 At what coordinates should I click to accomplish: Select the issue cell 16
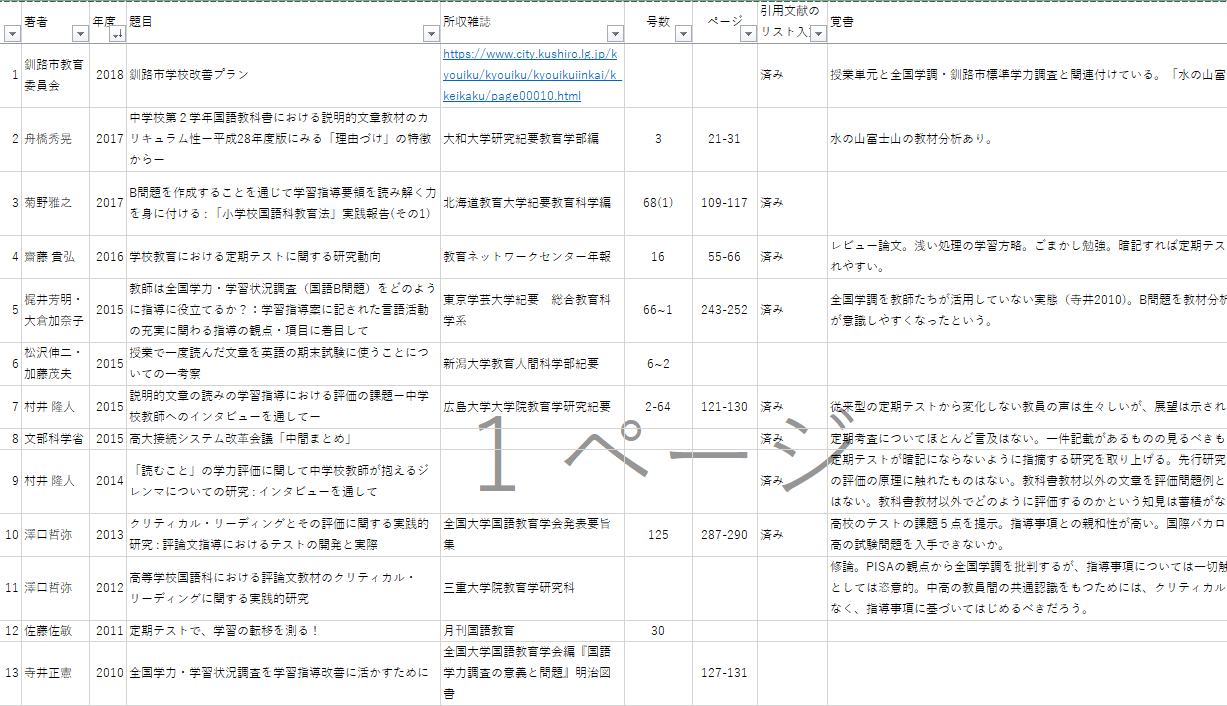pos(658,257)
